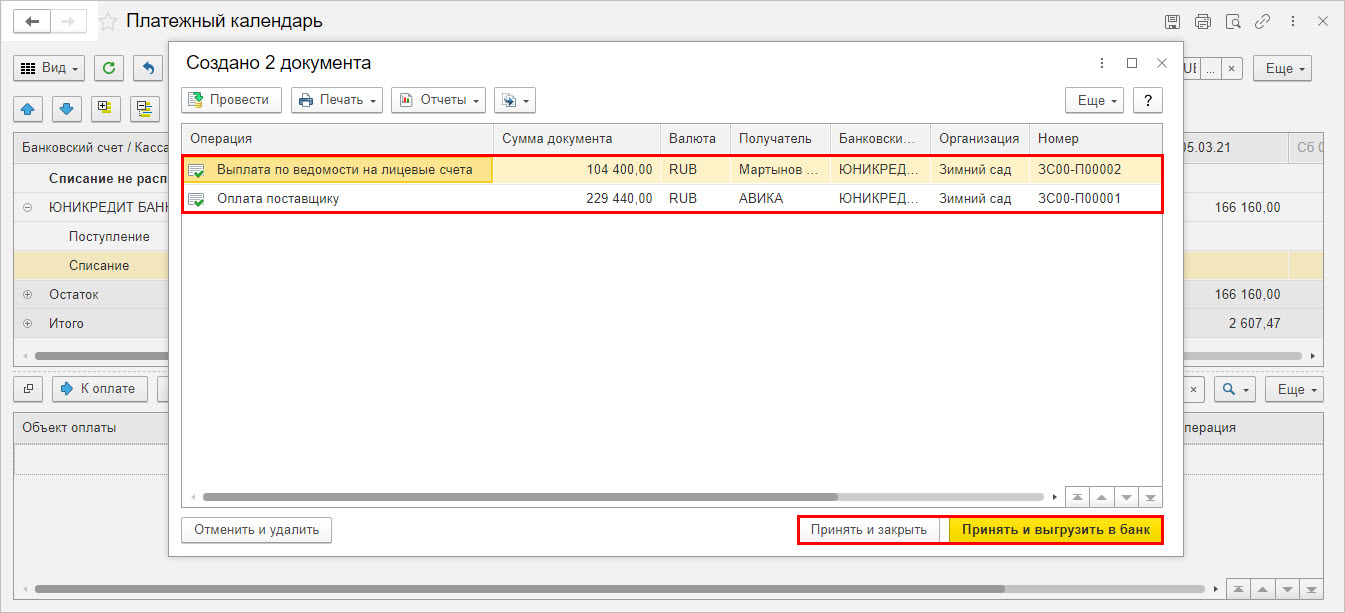Click Принять и выгрузить в банк
The width and height of the screenshot is (1345, 613).
click(1056, 529)
